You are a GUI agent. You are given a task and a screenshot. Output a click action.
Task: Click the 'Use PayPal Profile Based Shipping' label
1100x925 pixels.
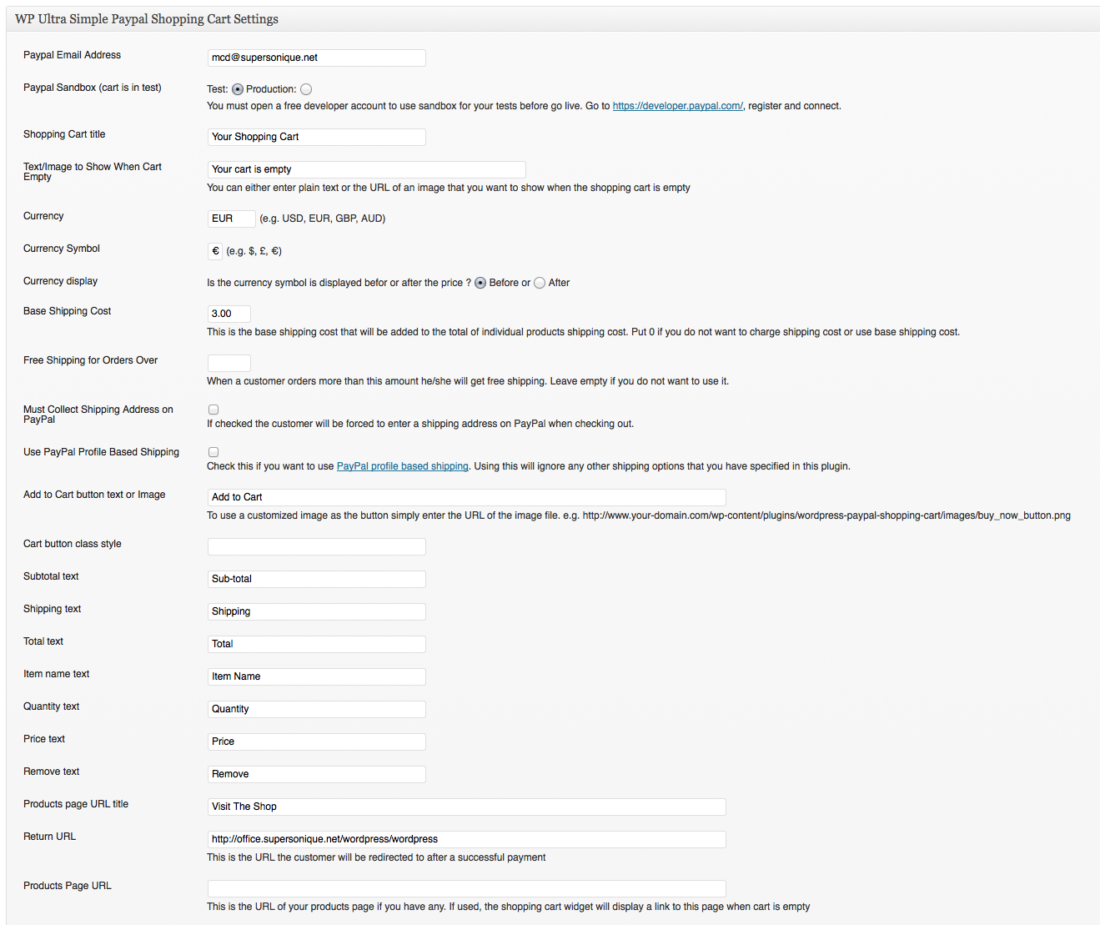101,452
